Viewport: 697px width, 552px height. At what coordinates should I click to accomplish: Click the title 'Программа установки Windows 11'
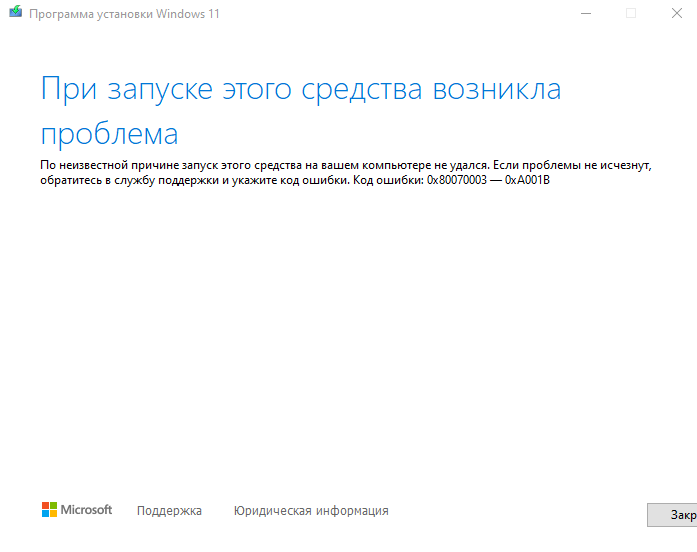(124, 14)
